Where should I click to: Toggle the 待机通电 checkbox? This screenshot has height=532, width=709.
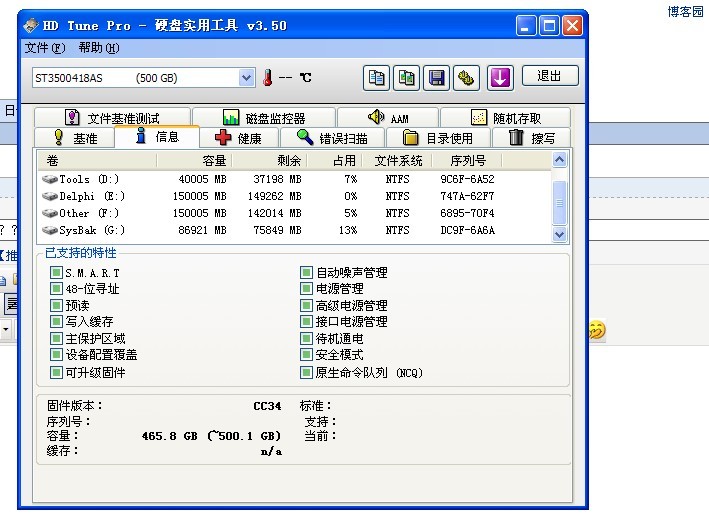point(306,339)
